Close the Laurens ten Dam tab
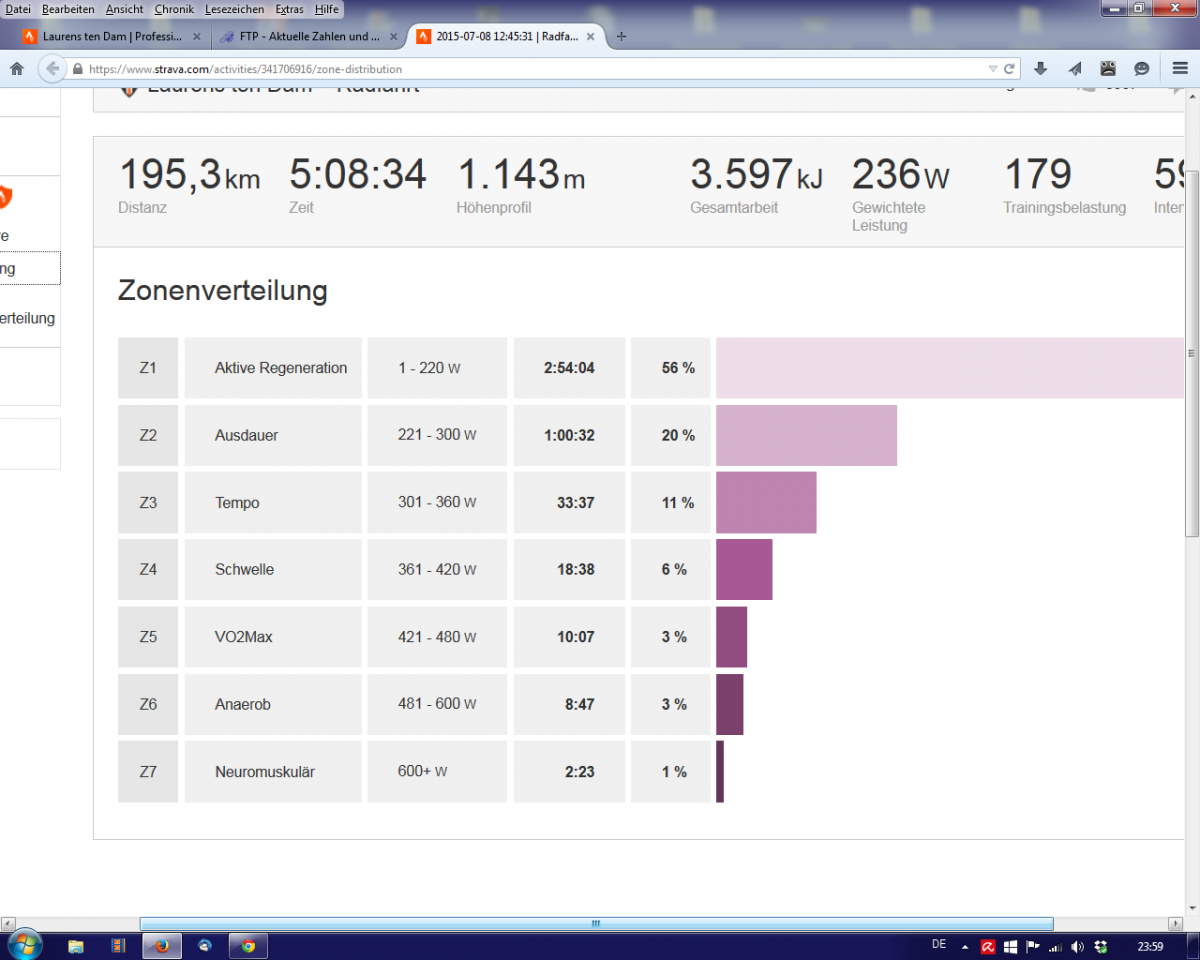The image size is (1200, 960). (196, 36)
